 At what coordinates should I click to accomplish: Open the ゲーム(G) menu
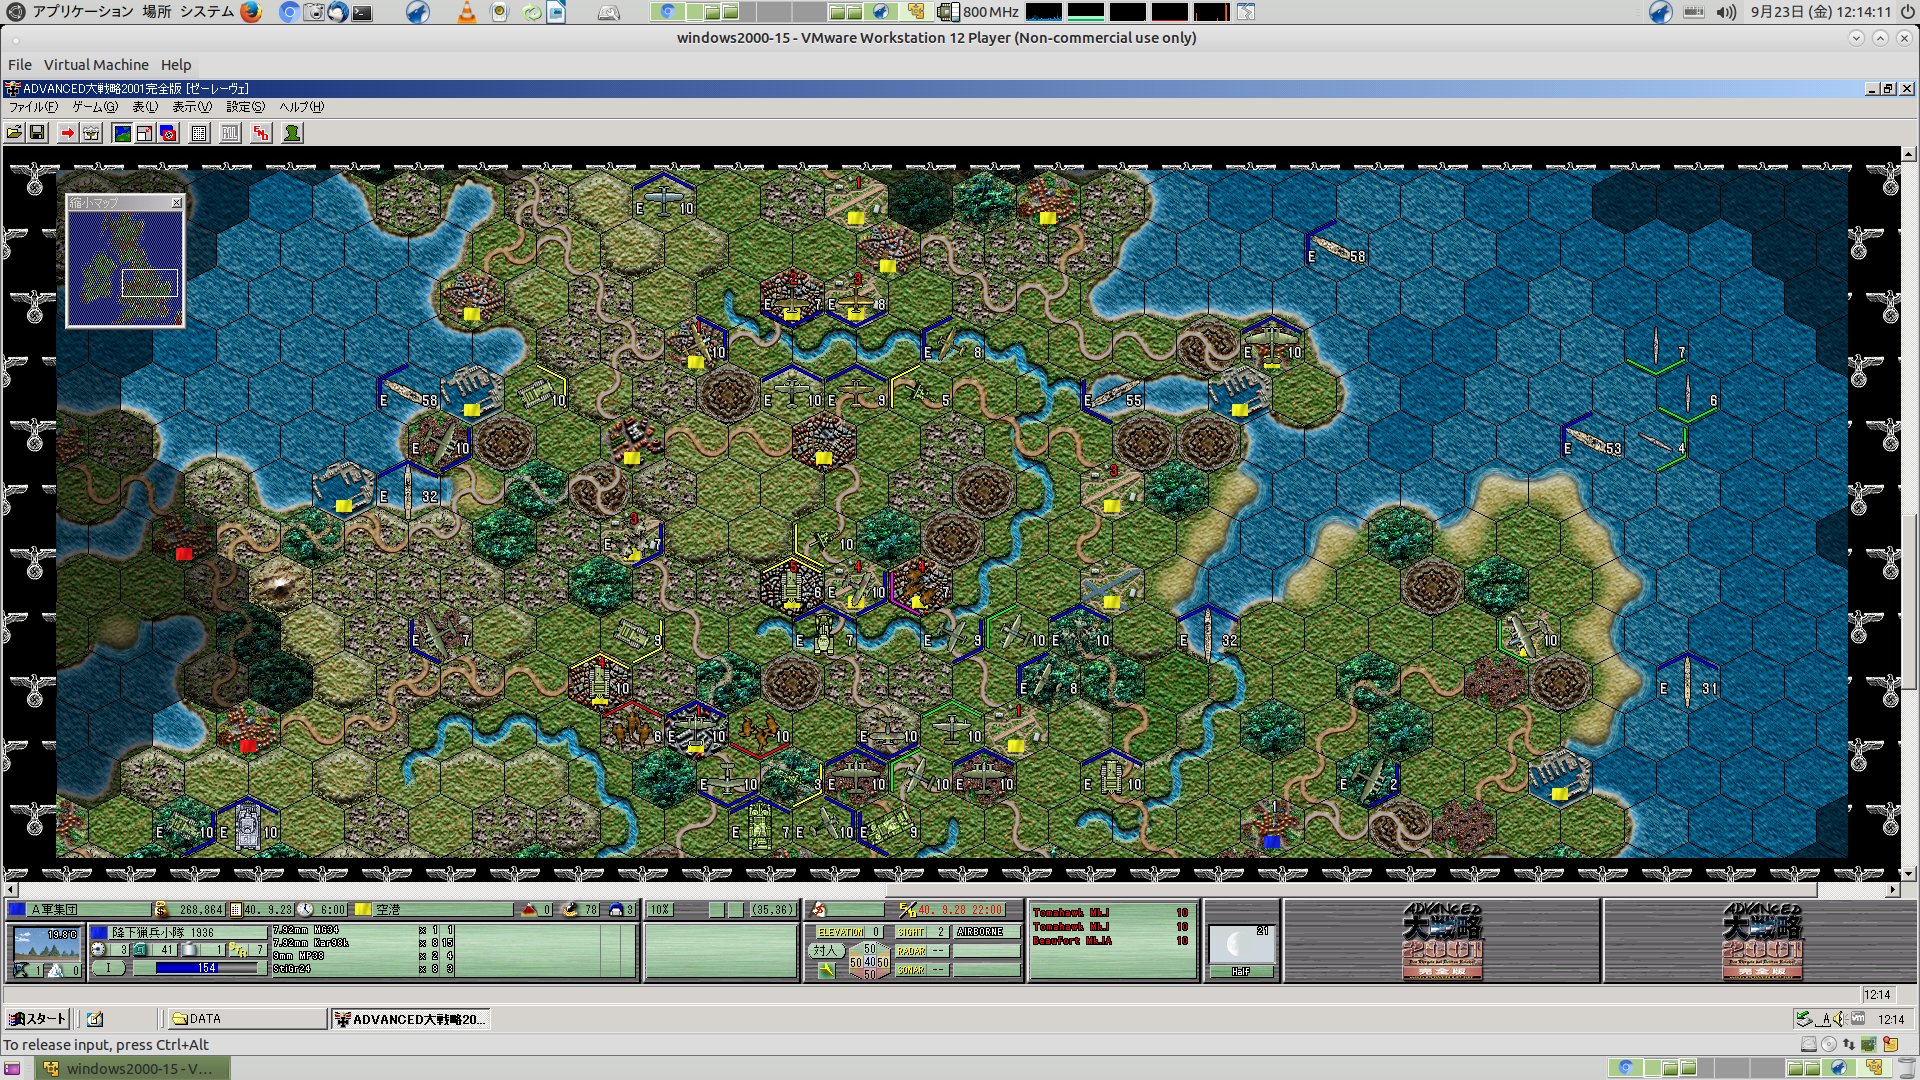coord(95,107)
